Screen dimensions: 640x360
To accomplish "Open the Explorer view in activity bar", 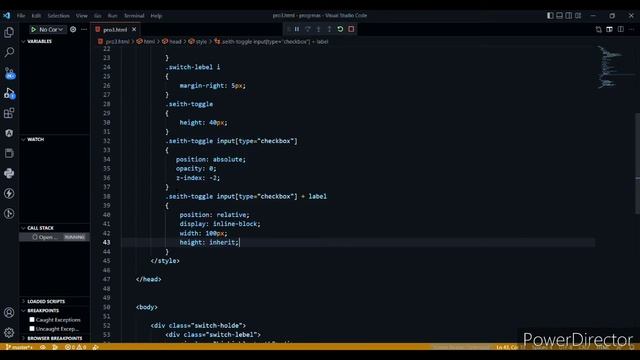I will pyautogui.click(x=9, y=32).
